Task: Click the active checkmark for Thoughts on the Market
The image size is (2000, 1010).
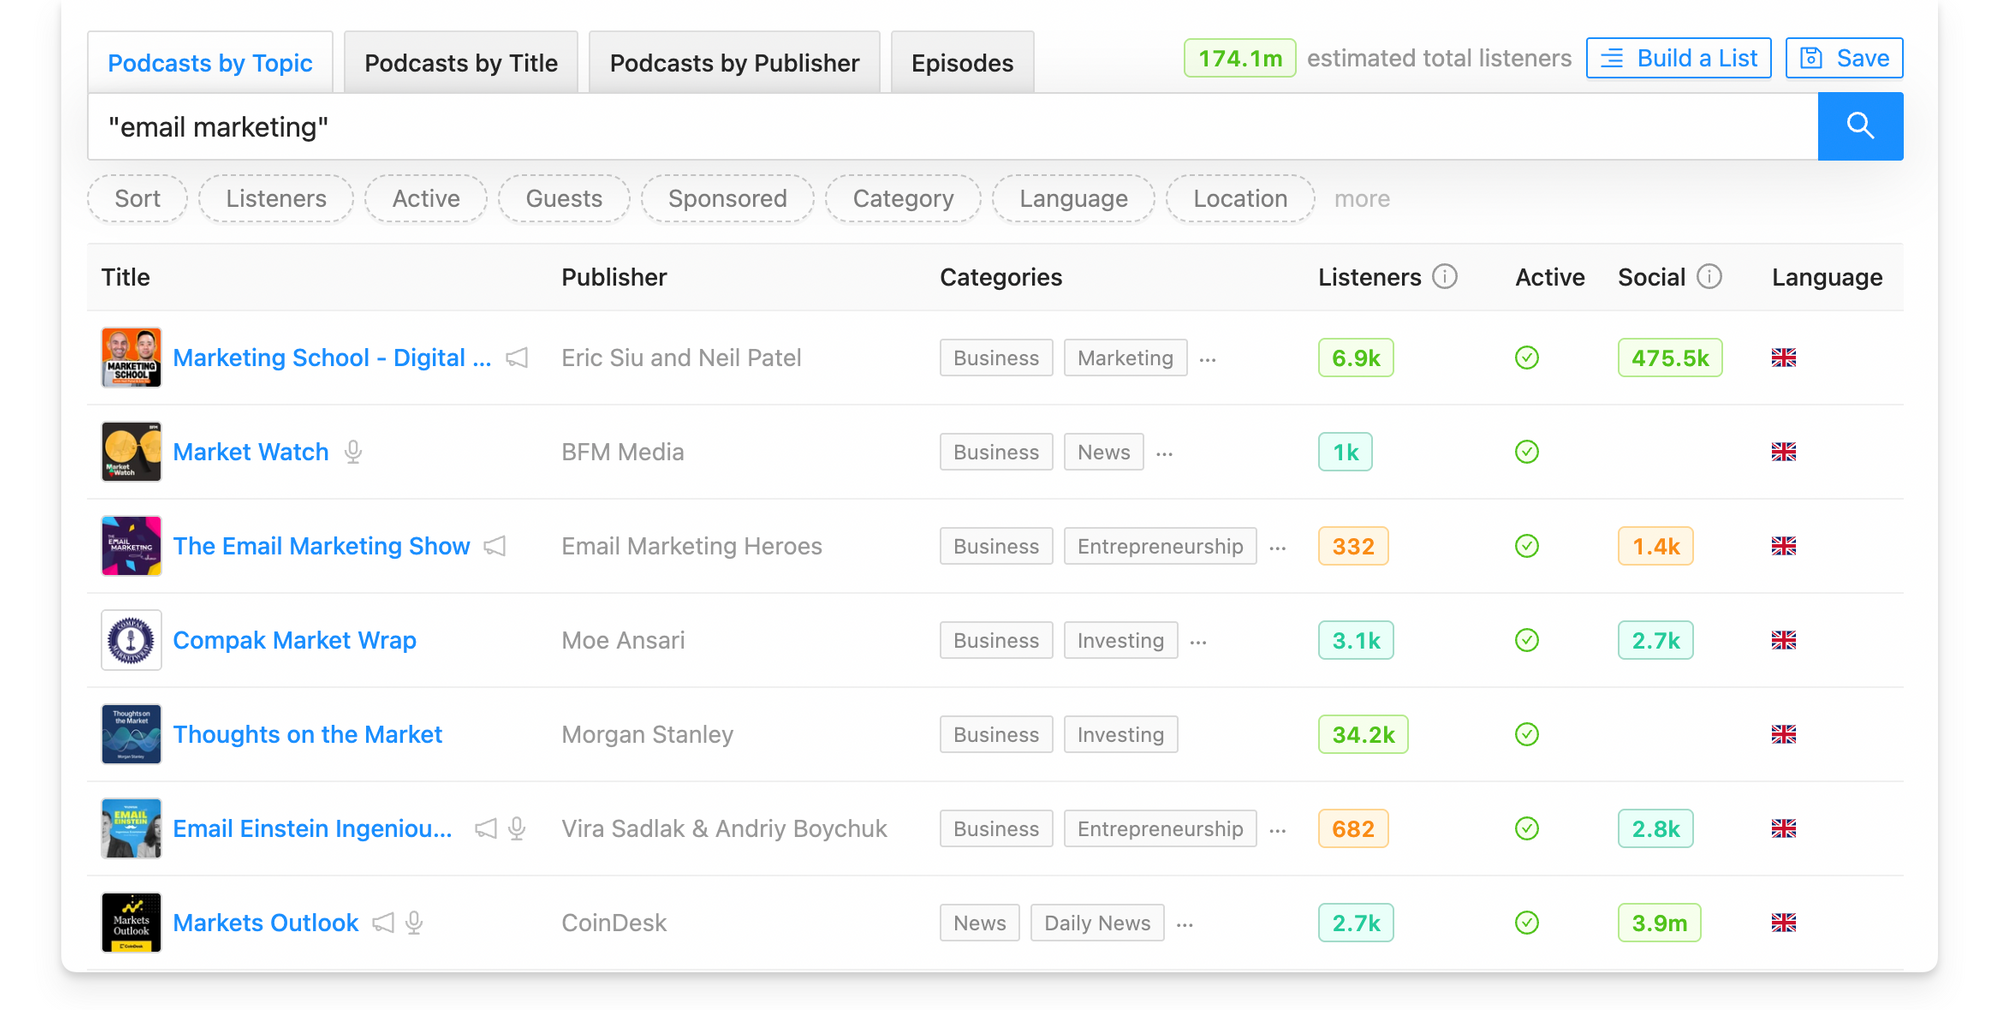Action: click(x=1526, y=735)
